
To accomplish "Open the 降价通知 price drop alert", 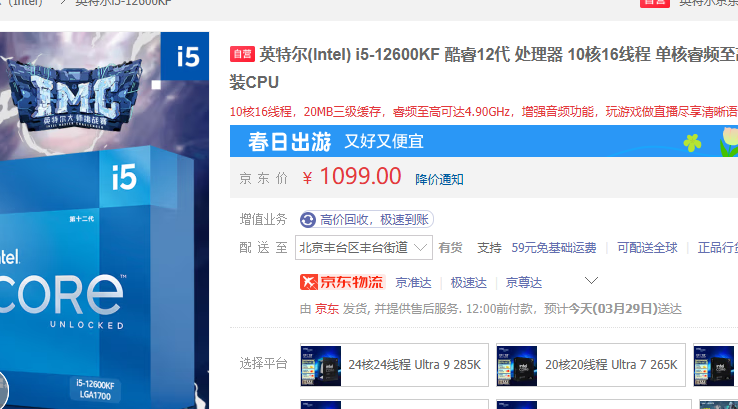I will click(x=439, y=179).
